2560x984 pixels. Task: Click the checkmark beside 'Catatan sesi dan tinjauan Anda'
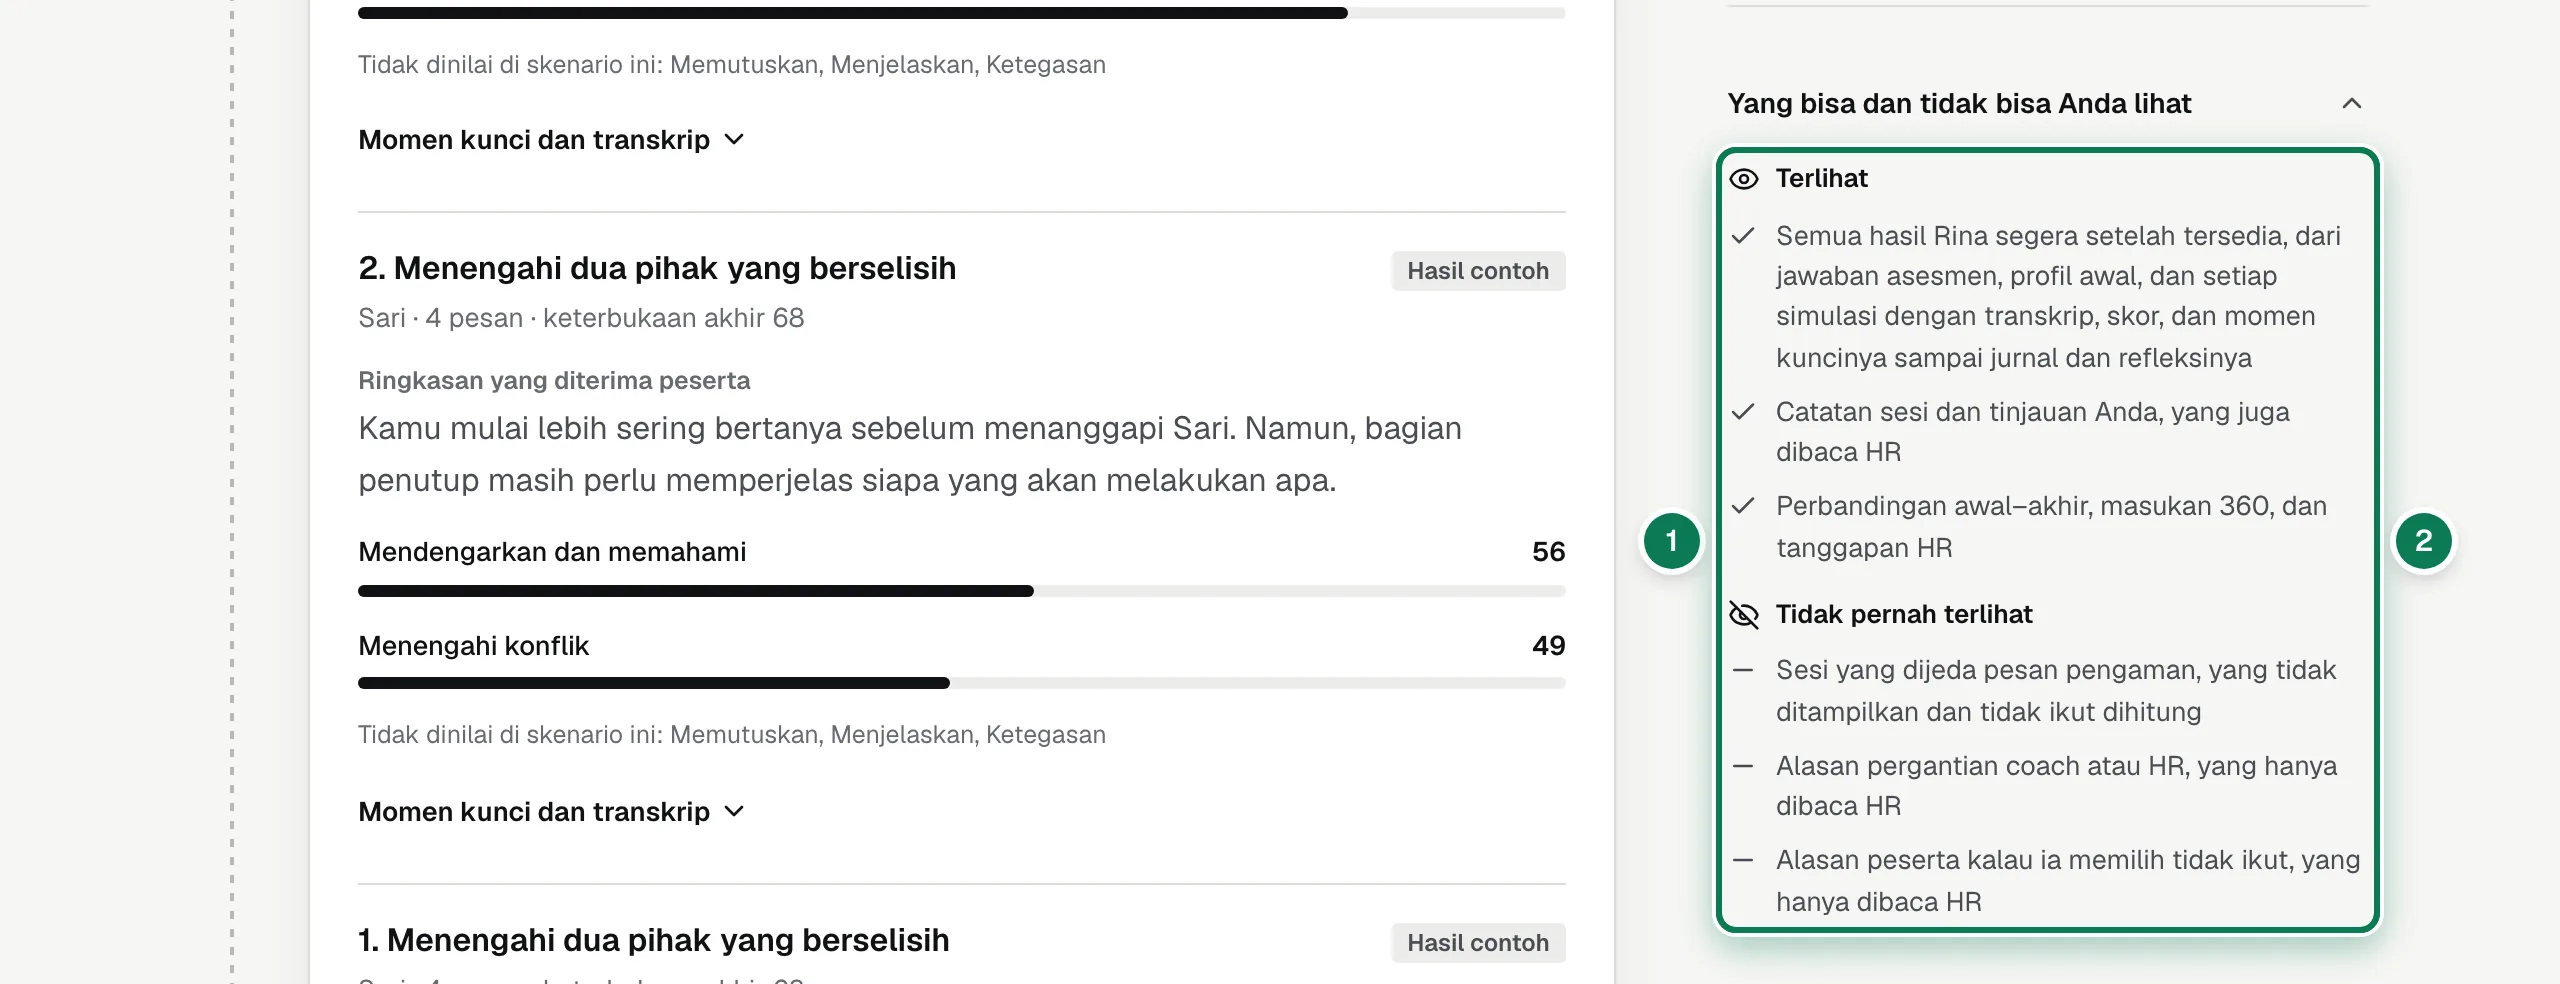coord(1743,412)
